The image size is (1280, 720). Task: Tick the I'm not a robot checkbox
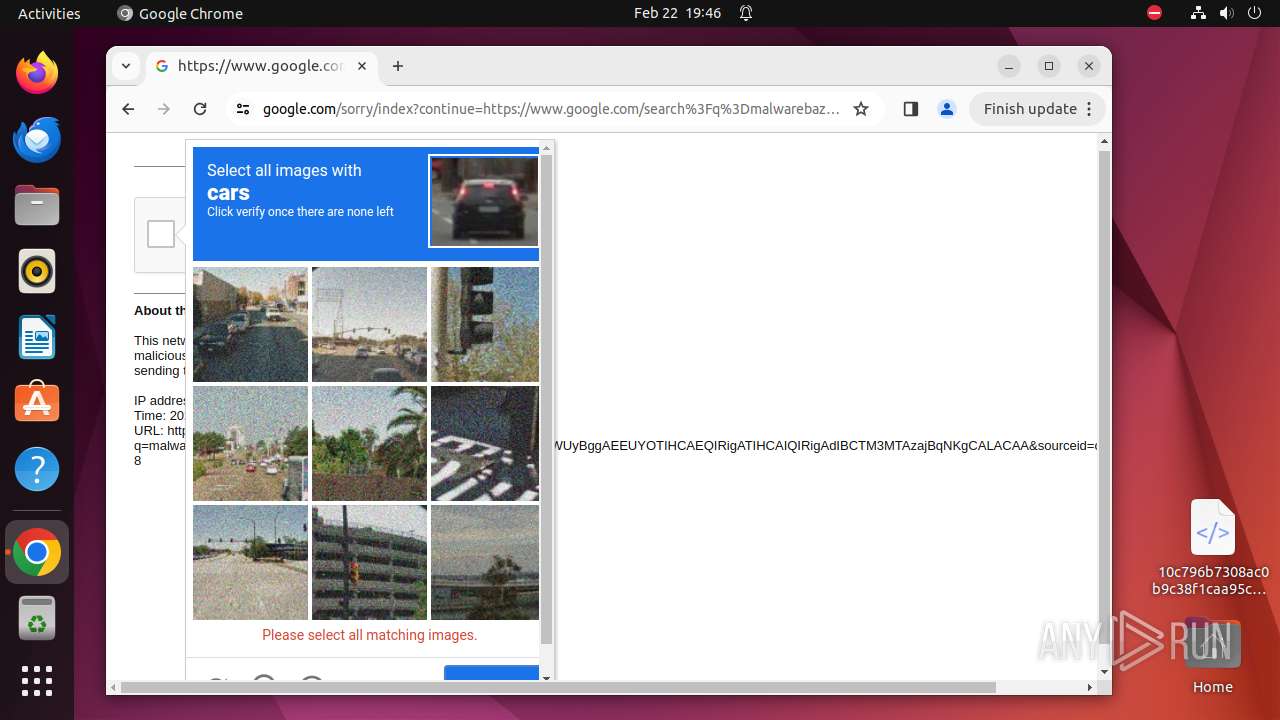click(x=161, y=234)
